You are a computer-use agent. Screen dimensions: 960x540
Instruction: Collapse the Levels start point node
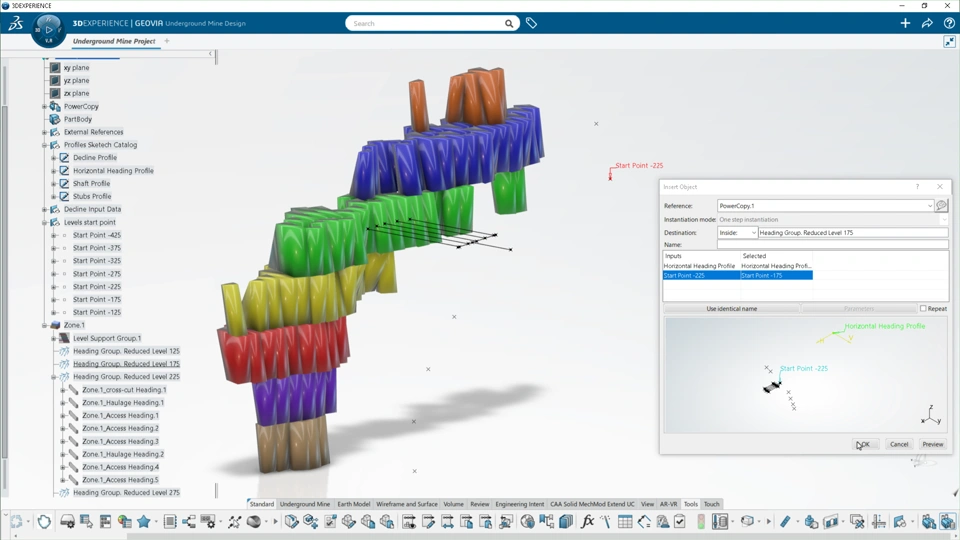pyautogui.click(x=45, y=222)
